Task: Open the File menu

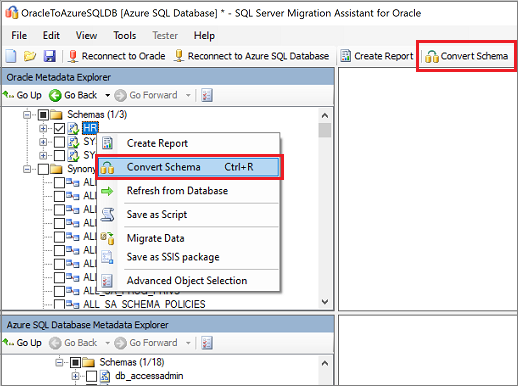Action: coord(19,35)
